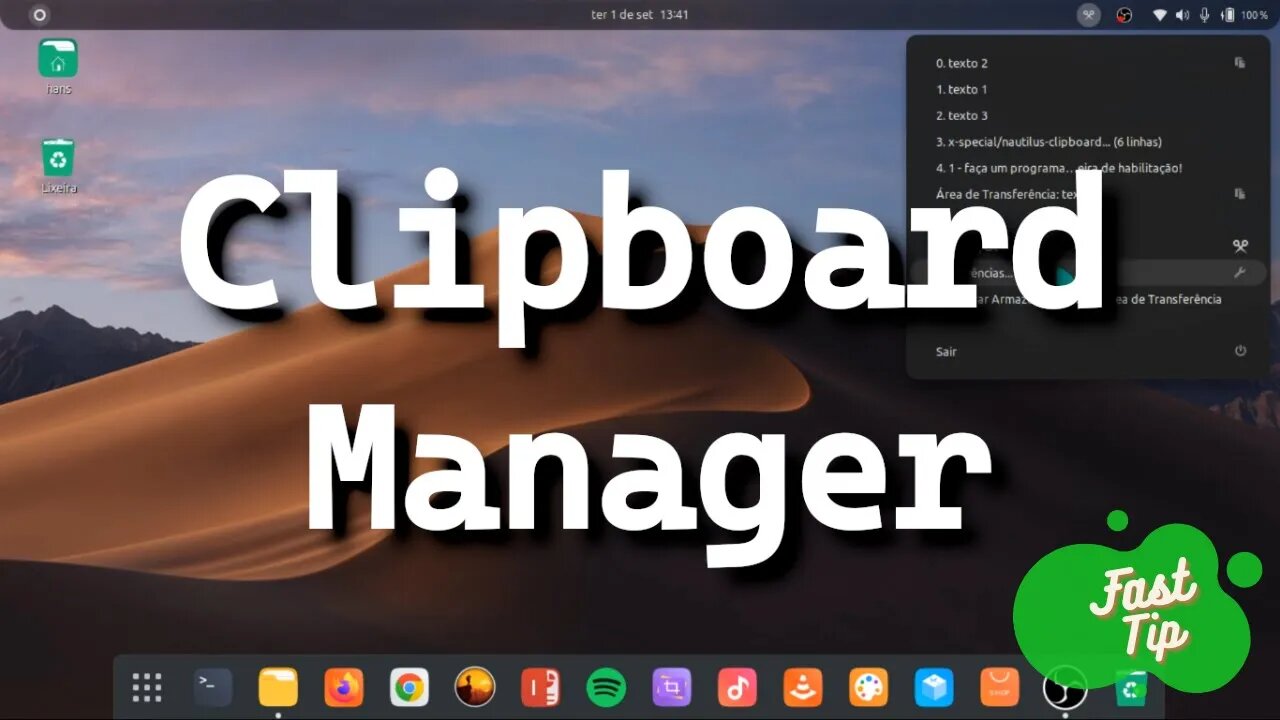Click the volume speaker icon in top bar
This screenshot has height=720, width=1280.
(1183, 15)
